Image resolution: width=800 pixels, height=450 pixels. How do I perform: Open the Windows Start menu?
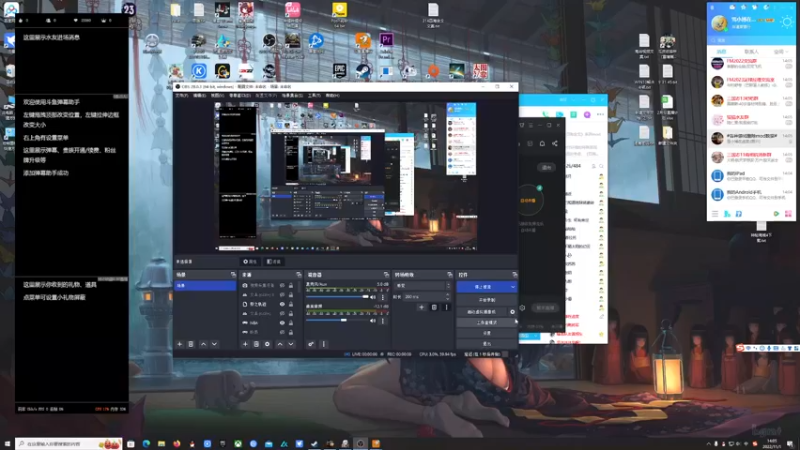pyautogui.click(x=7, y=444)
